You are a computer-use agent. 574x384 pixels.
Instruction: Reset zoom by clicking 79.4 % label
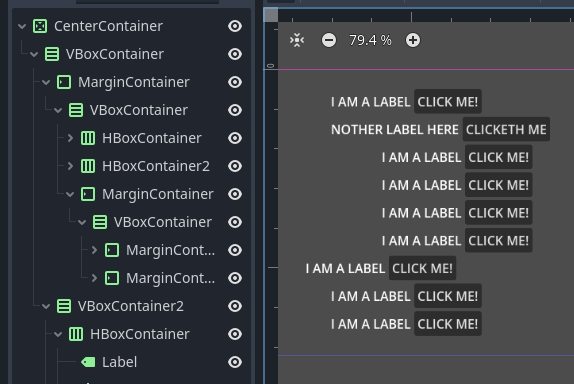[370, 40]
